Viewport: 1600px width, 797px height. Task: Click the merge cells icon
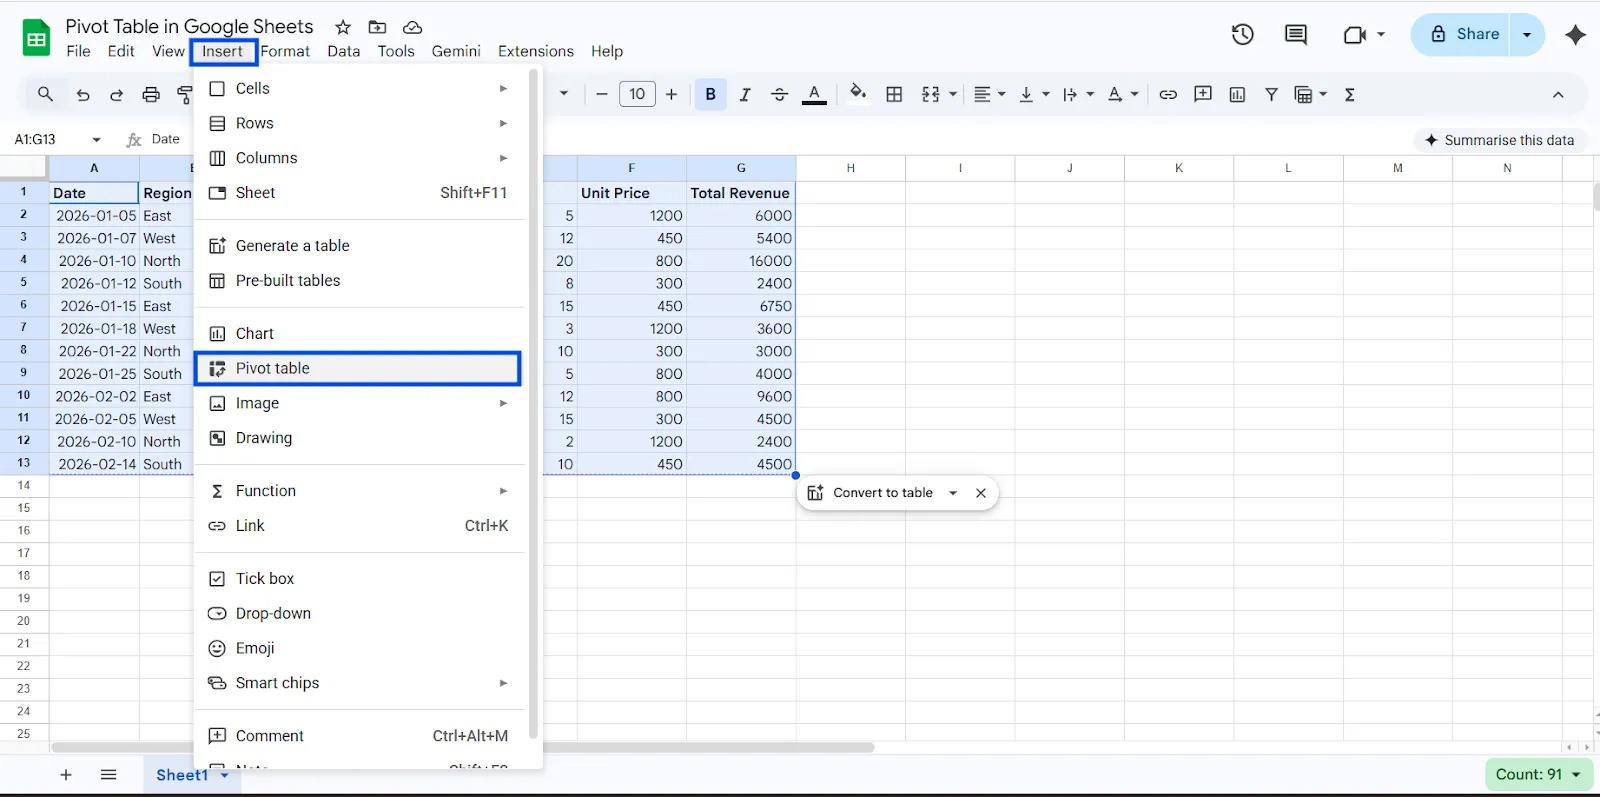point(931,94)
